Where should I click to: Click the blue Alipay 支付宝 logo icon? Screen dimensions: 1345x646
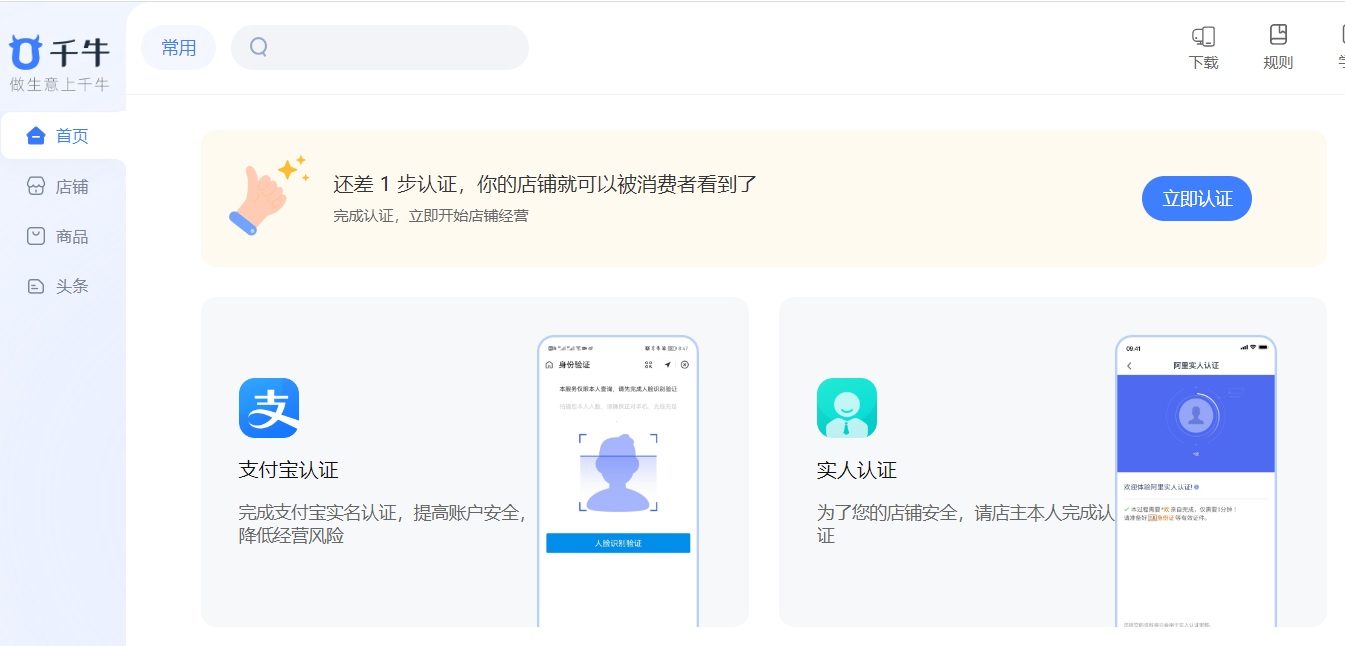pyautogui.click(x=269, y=408)
